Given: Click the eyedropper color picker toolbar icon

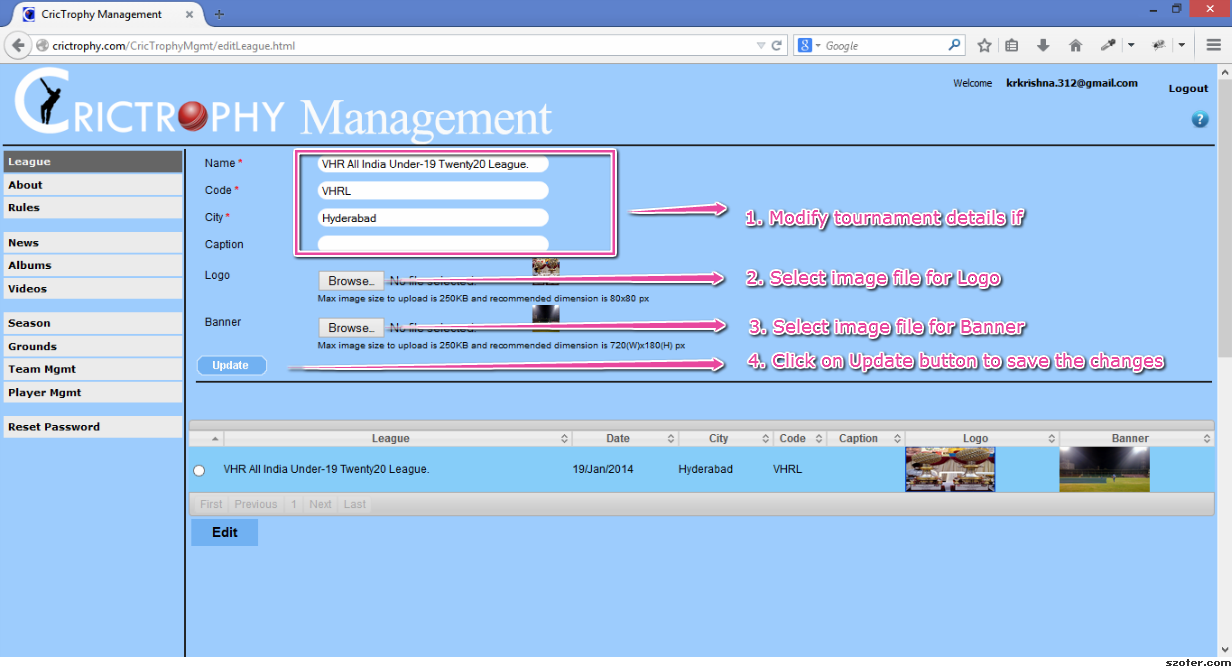Looking at the screenshot, I should 1108,45.
